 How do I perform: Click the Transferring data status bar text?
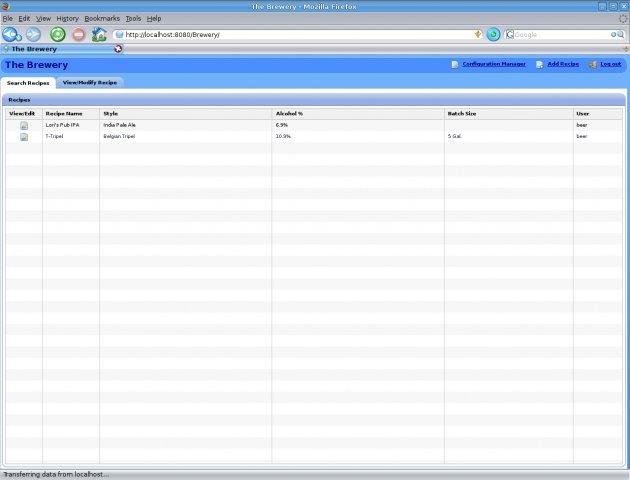(56, 475)
